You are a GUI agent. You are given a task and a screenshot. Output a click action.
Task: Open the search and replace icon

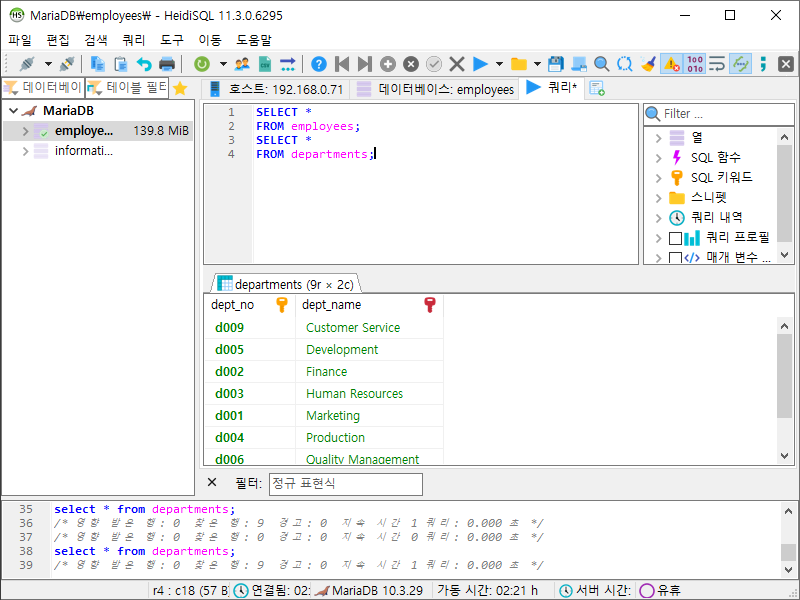(x=624, y=64)
